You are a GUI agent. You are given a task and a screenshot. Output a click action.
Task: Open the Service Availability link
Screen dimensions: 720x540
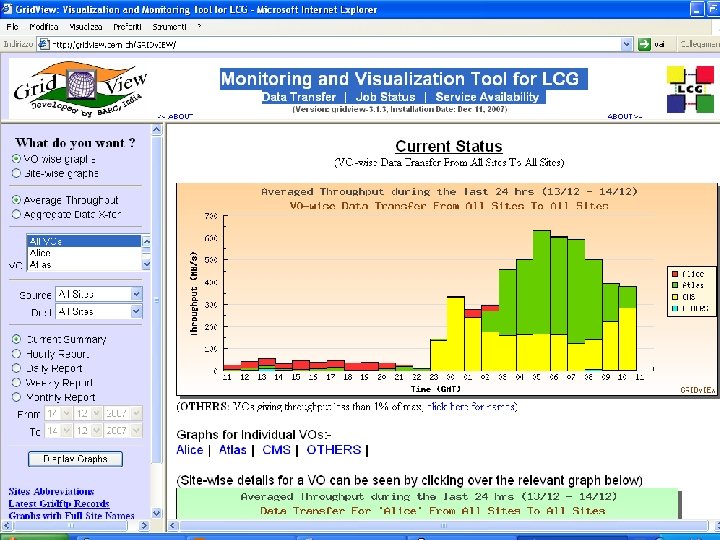coord(487,97)
